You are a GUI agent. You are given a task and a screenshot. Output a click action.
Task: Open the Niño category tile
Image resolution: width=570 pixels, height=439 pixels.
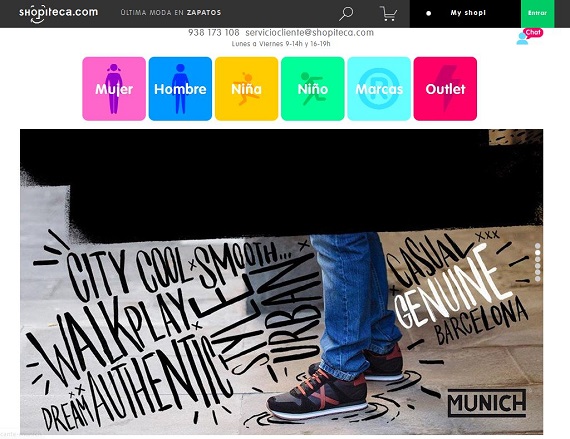[313, 89]
